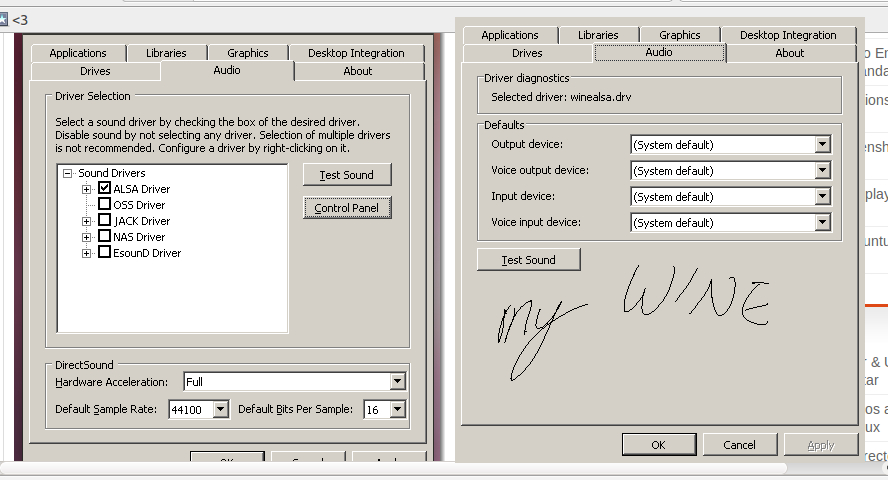
Task: Click Test Sound in Driver Selection
Action: pyautogui.click(x=347, y=175)
